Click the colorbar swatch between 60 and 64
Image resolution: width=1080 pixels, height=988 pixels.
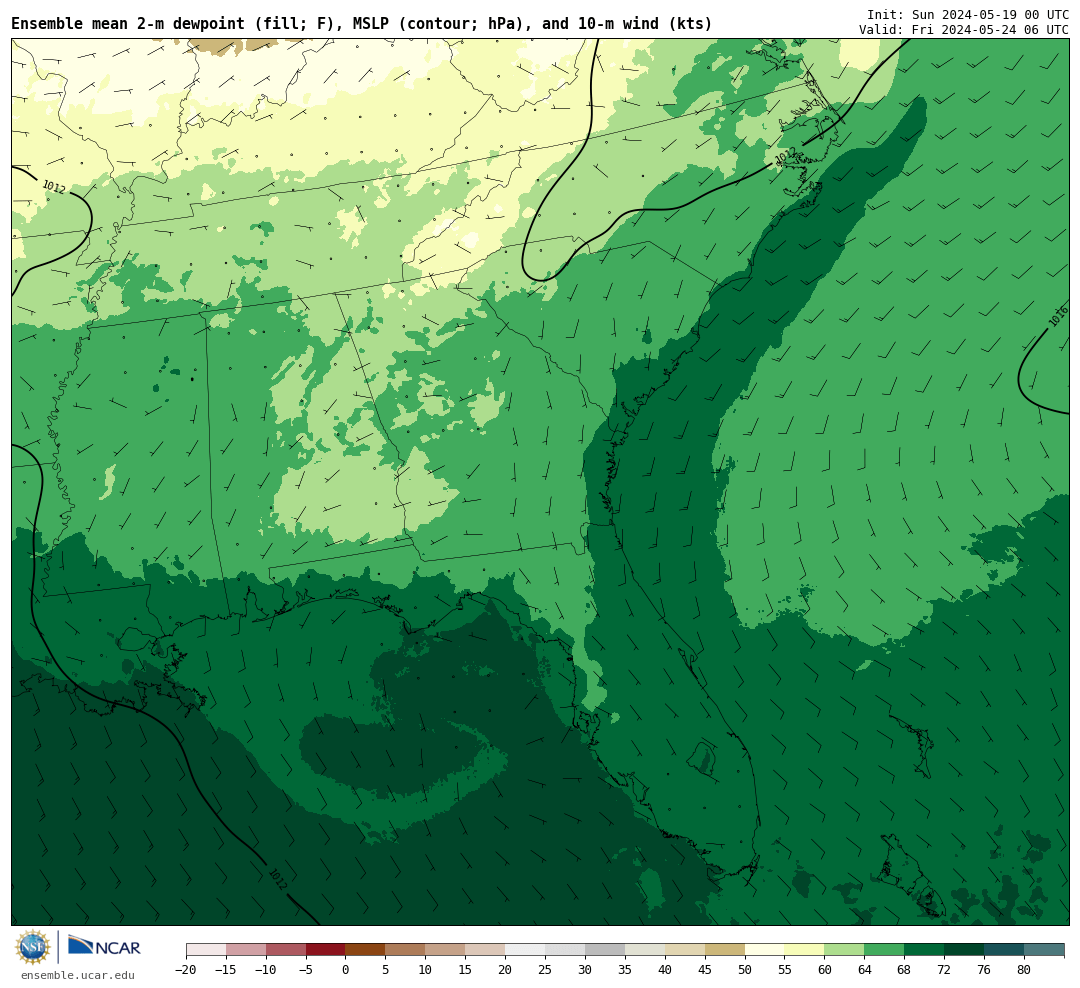click(x=844, y=950)
